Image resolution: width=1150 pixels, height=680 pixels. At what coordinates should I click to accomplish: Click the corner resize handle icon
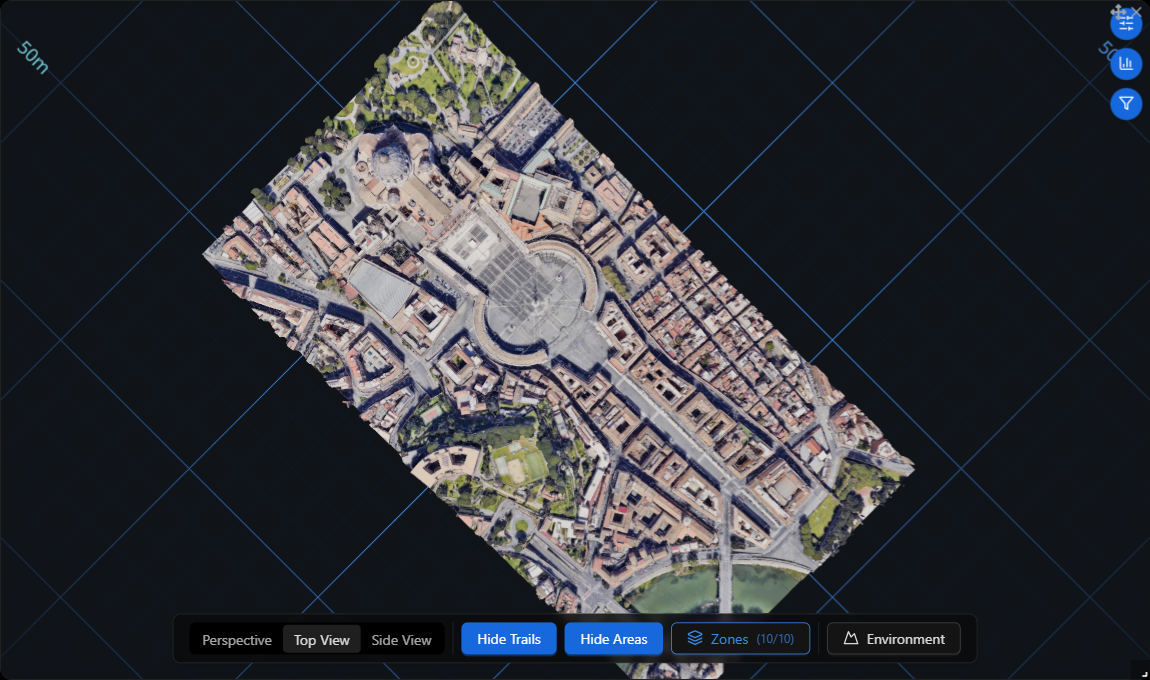tap(1144, 673)
